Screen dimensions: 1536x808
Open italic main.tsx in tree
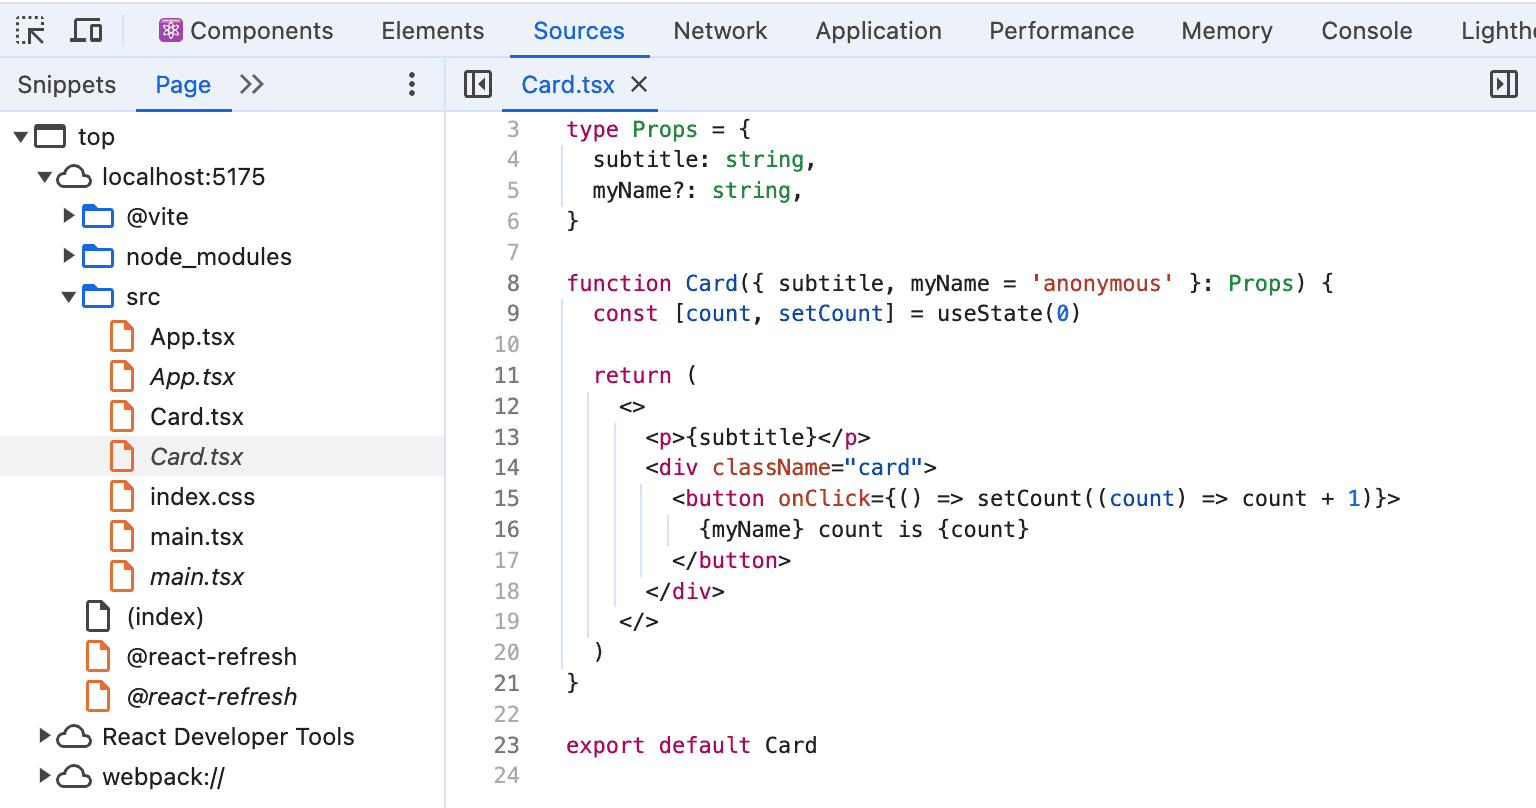197,577
